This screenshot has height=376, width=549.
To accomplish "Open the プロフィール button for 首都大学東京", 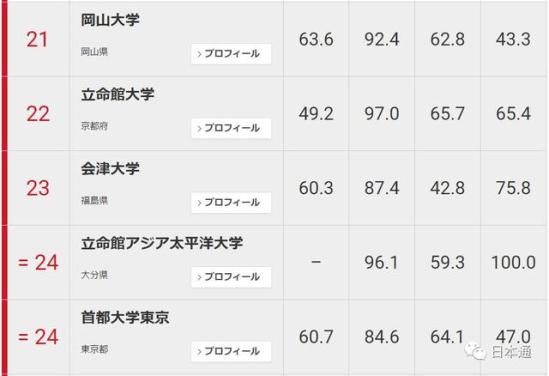I will pos(231,351).
